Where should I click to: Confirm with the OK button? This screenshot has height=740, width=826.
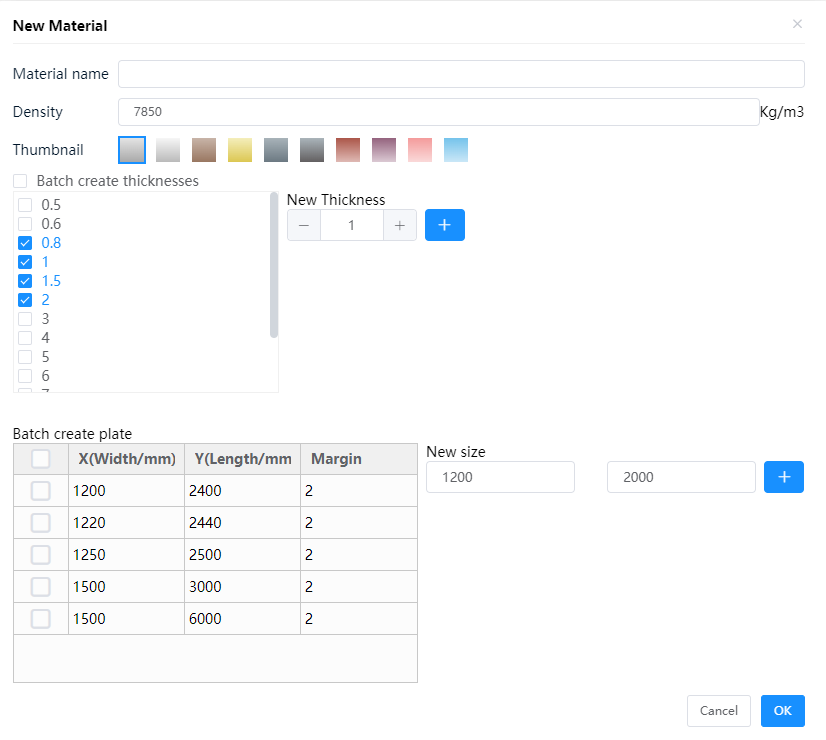[x=783, y=711]
